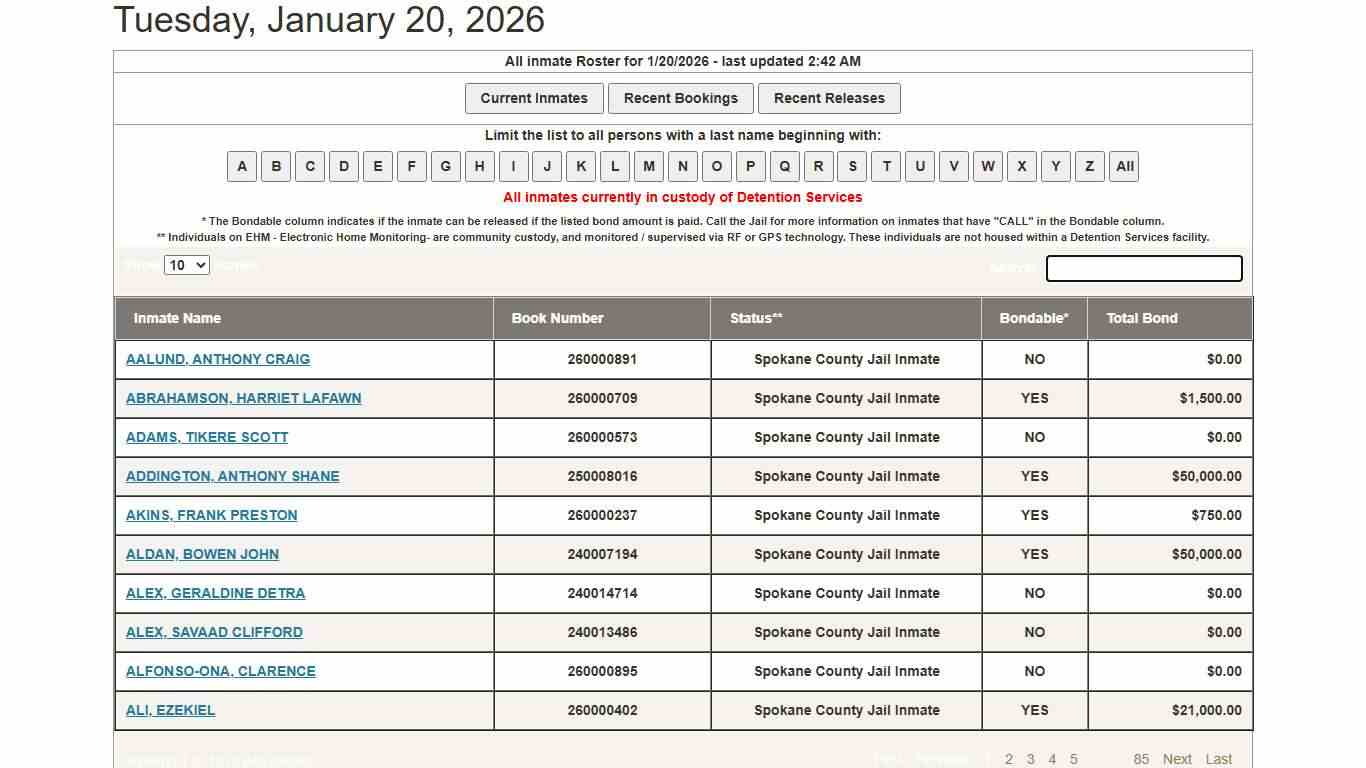Open the entries-per-page dropdown showing 10

(186, 264)
